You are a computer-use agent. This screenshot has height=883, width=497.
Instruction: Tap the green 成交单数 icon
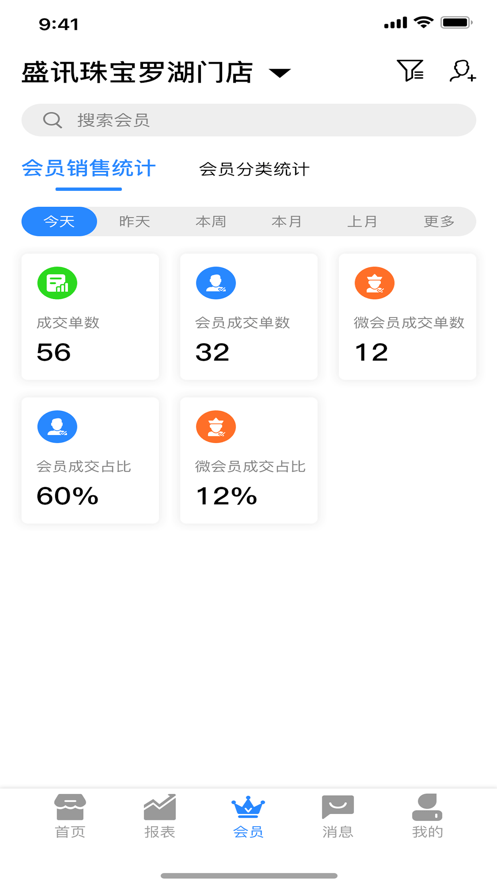point(57,283)
